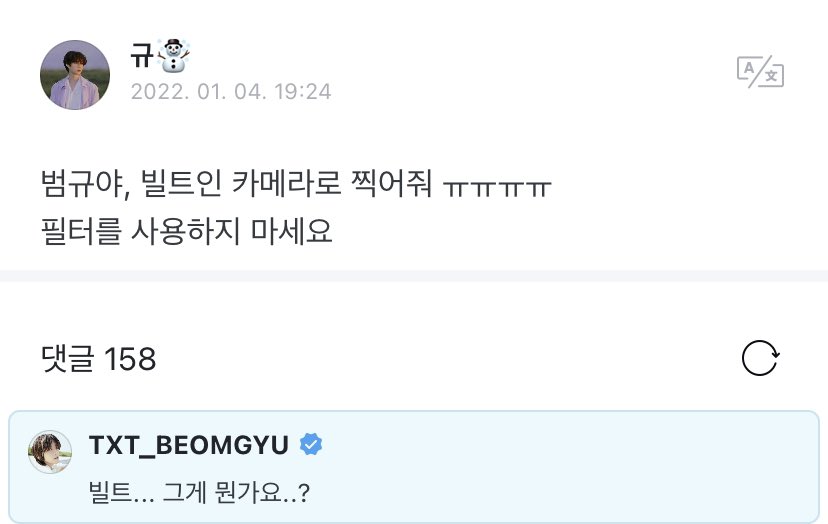The height and width of the screenshot is (524, 828).
Task: Open TXT_BEOMGYU's profile avatar
Action: pyautogui.click(x=50, y=452)
